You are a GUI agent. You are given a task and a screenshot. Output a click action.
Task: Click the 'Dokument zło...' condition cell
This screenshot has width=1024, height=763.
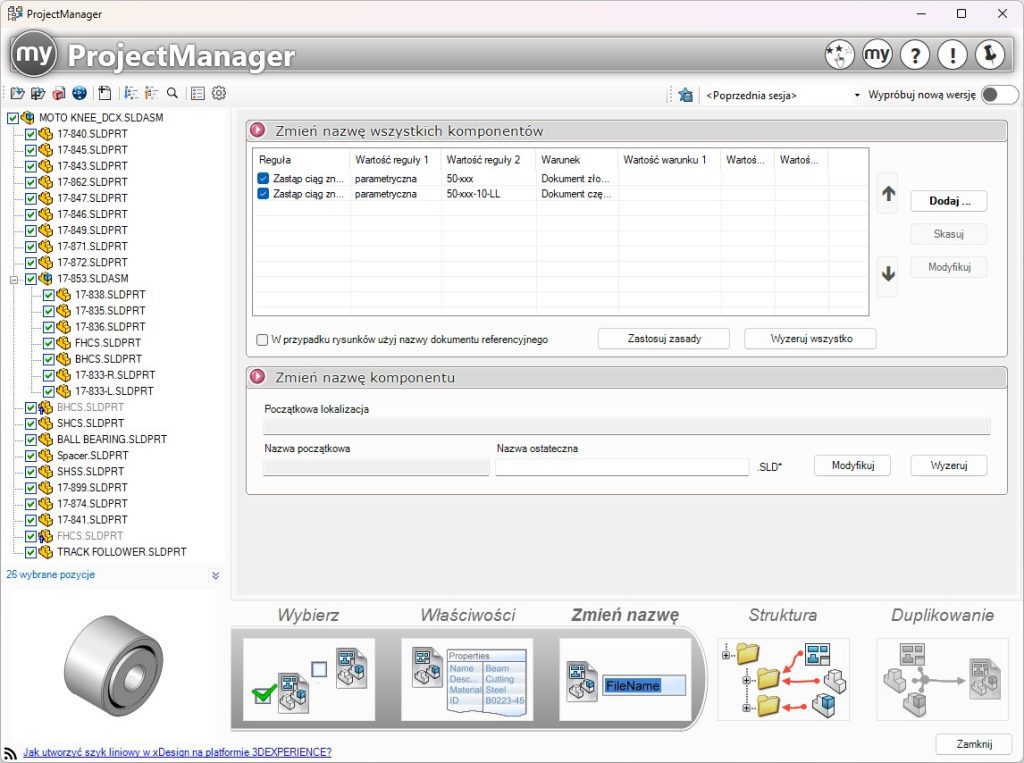(577, 178)
